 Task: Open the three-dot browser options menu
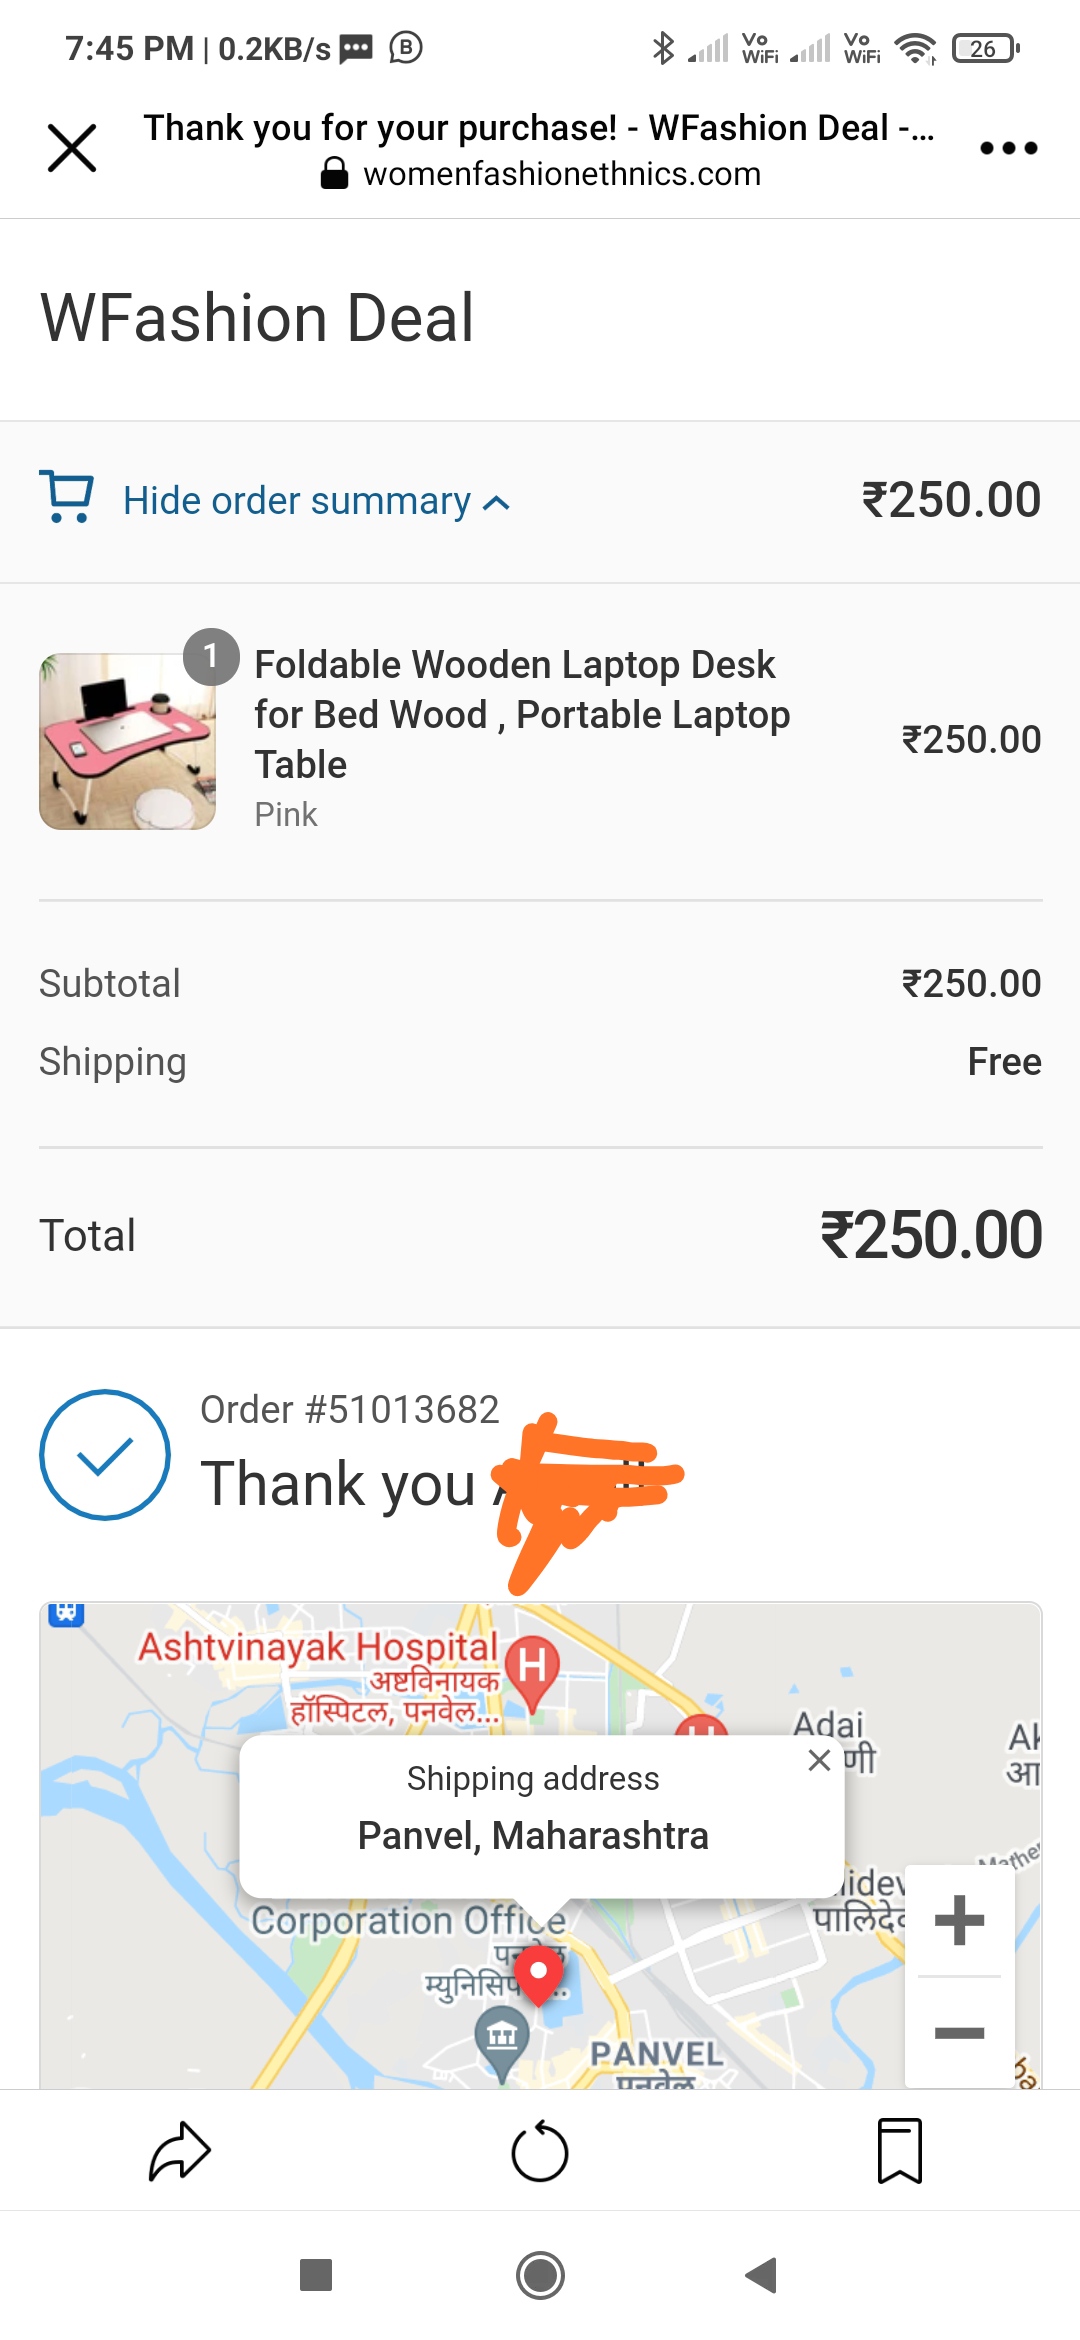pos(1008,148)
